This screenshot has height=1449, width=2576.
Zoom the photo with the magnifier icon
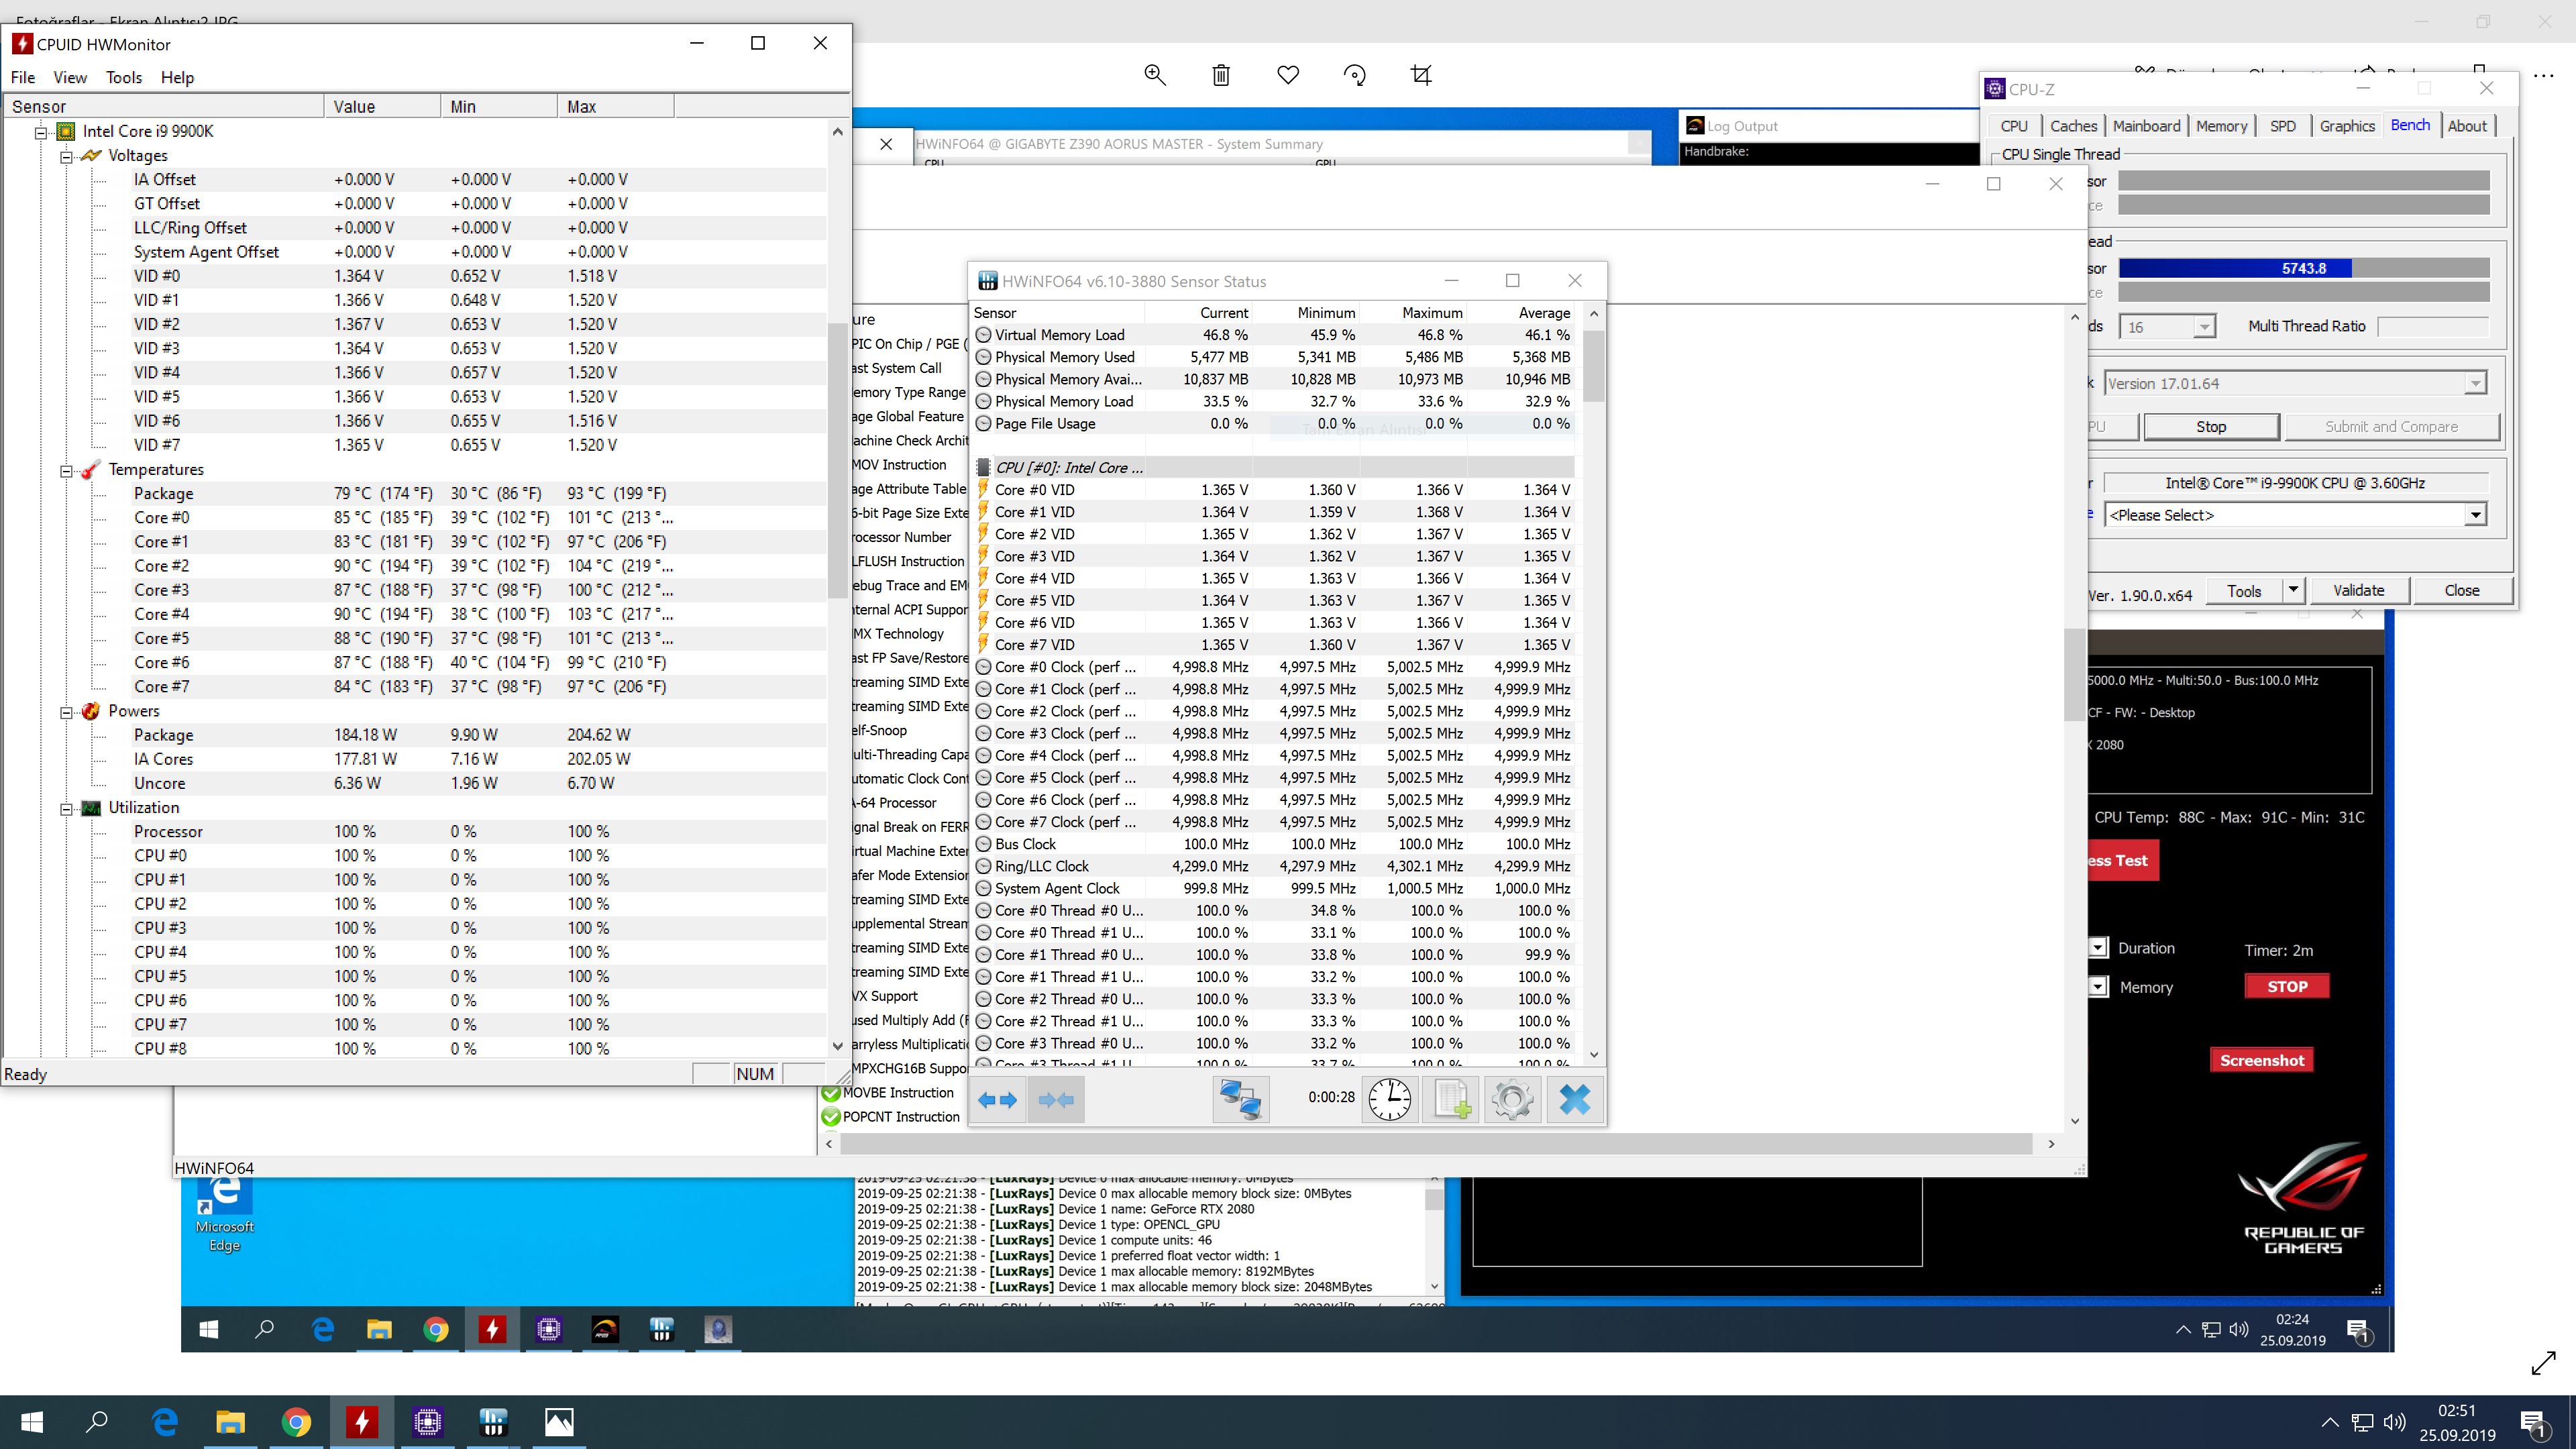1155,75
